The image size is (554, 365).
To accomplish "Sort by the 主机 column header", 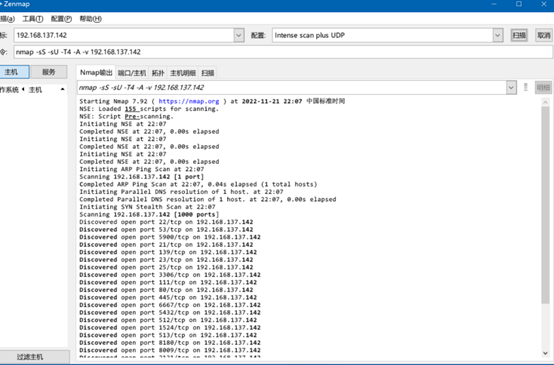I will [x=35, y=90].
